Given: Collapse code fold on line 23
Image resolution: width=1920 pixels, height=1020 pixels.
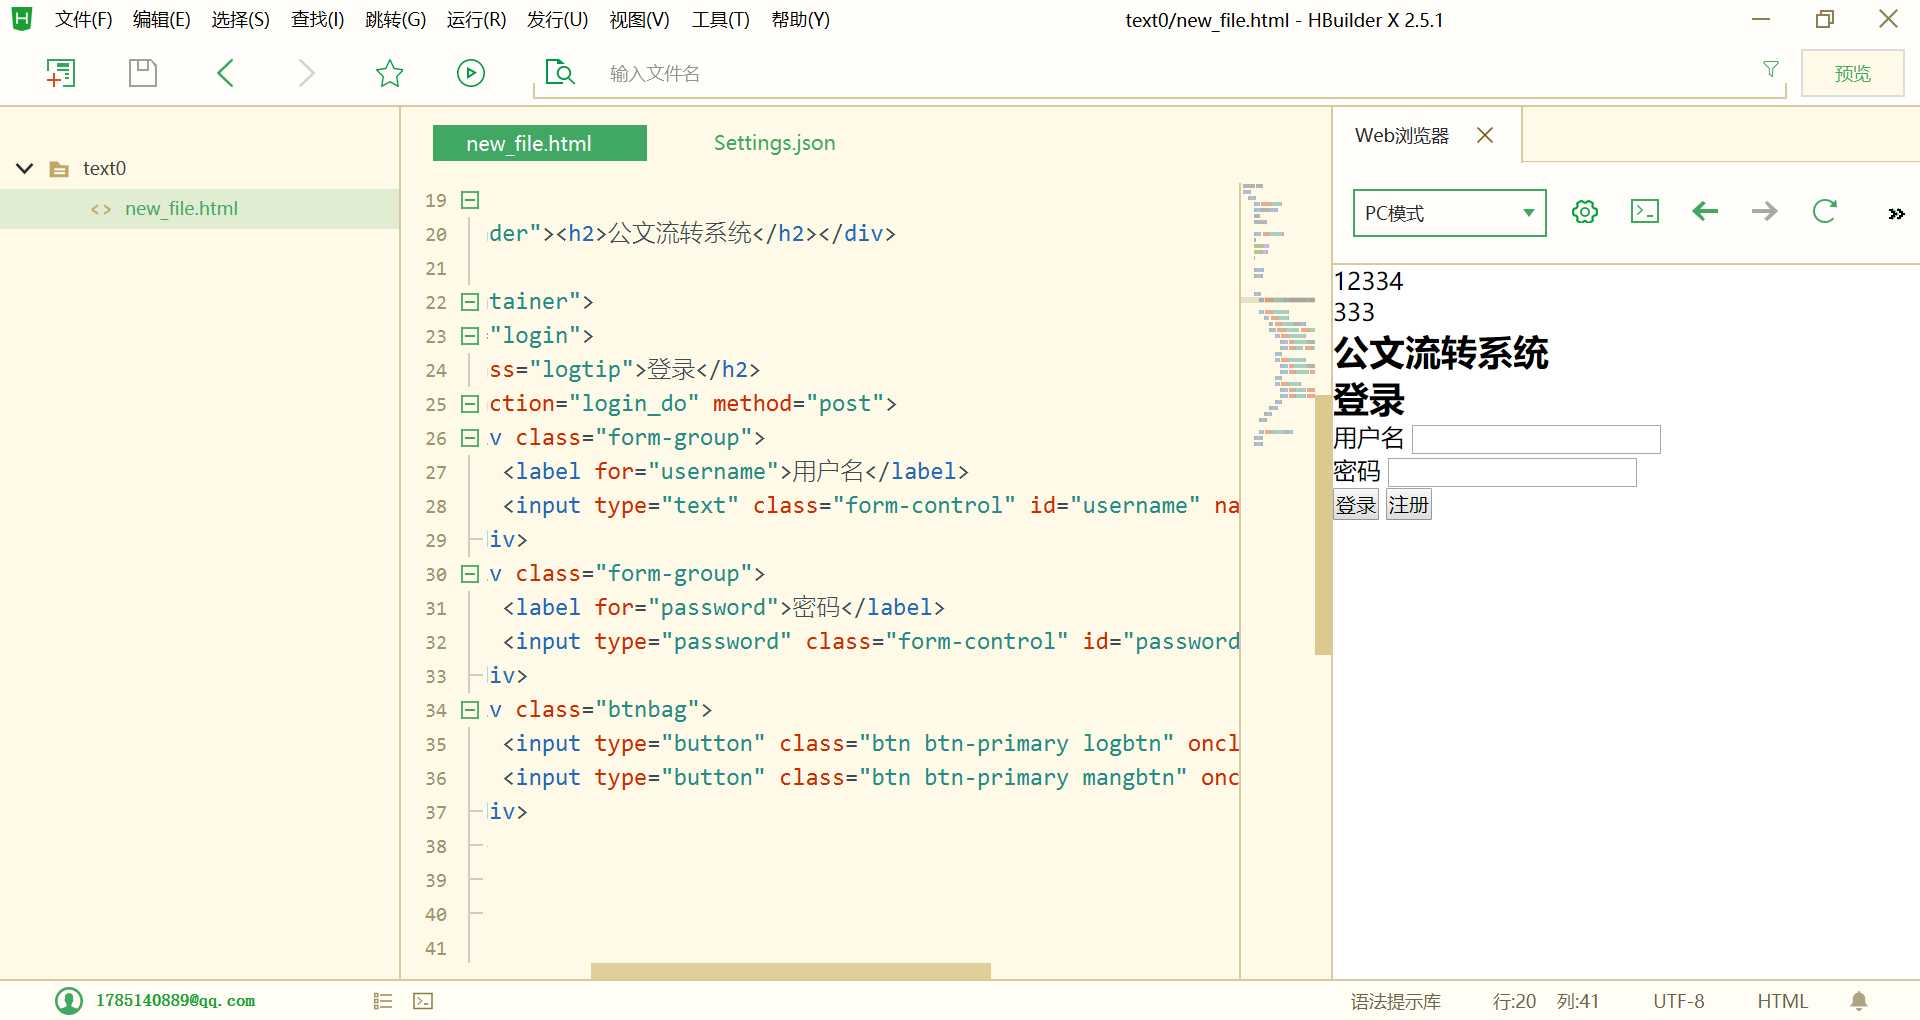Looking at the screenshot, I should click(470, 336).
